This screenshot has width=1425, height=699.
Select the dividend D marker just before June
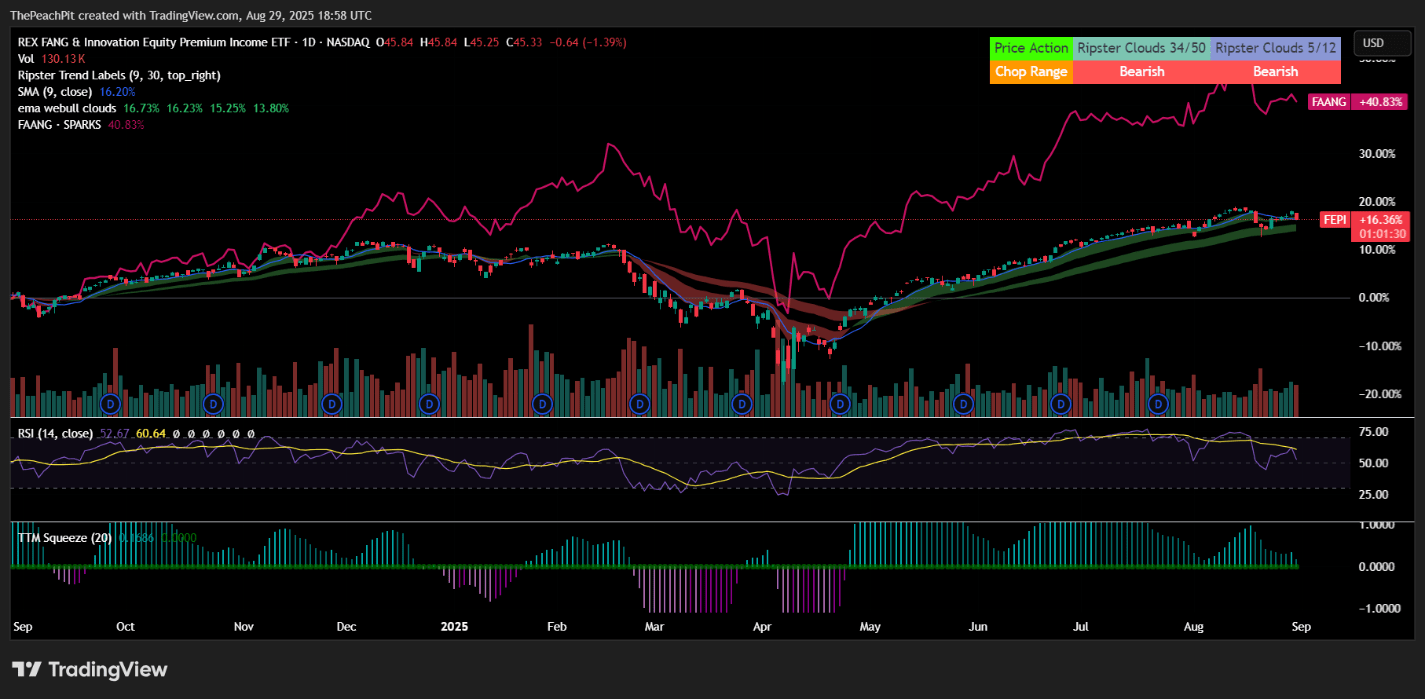coord(963,404)
